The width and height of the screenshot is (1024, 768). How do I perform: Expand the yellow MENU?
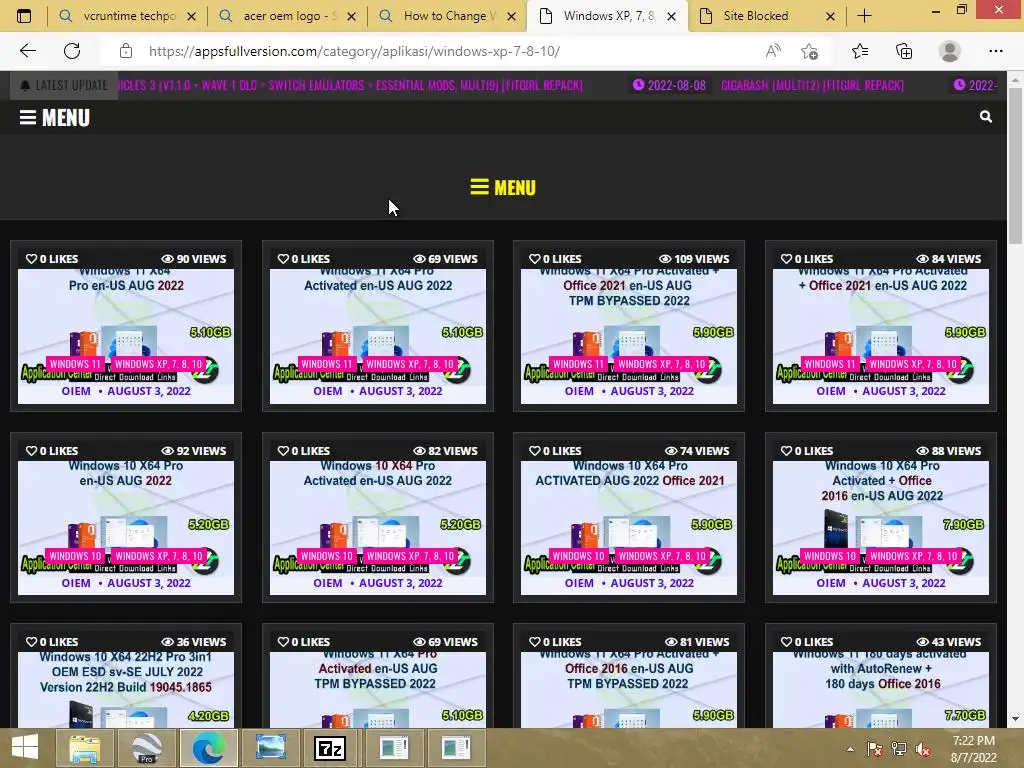coord(503,187)
